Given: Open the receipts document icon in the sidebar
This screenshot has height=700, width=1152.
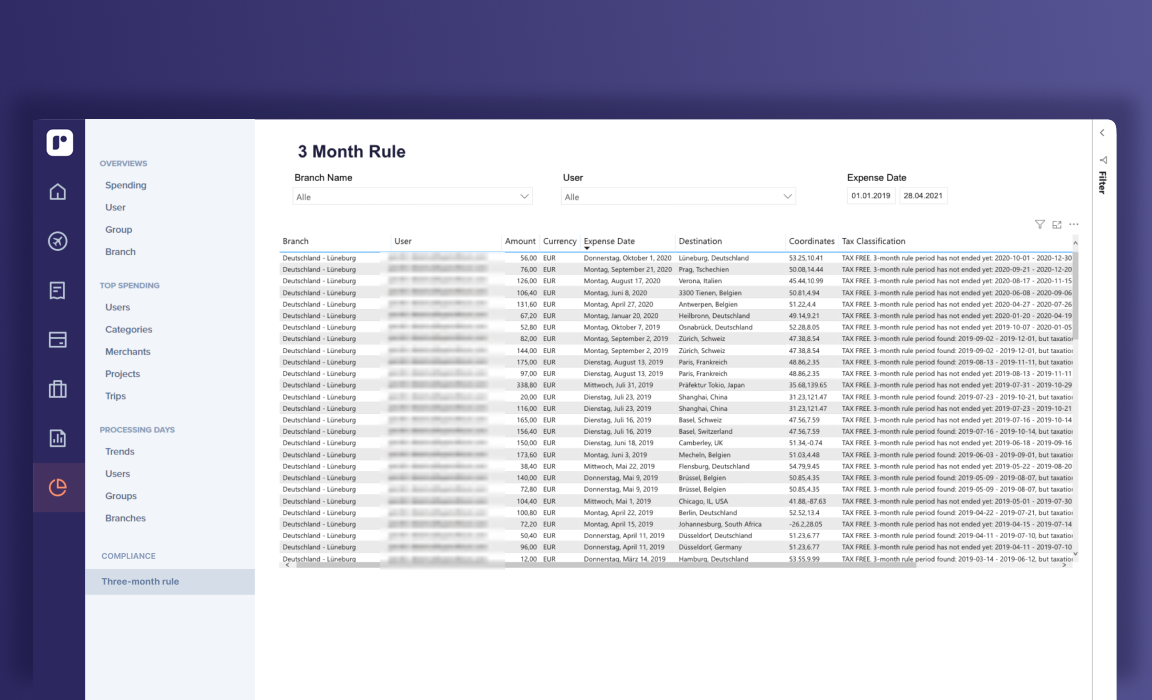Looking at the screenshot, I should [x=58, y=290].
